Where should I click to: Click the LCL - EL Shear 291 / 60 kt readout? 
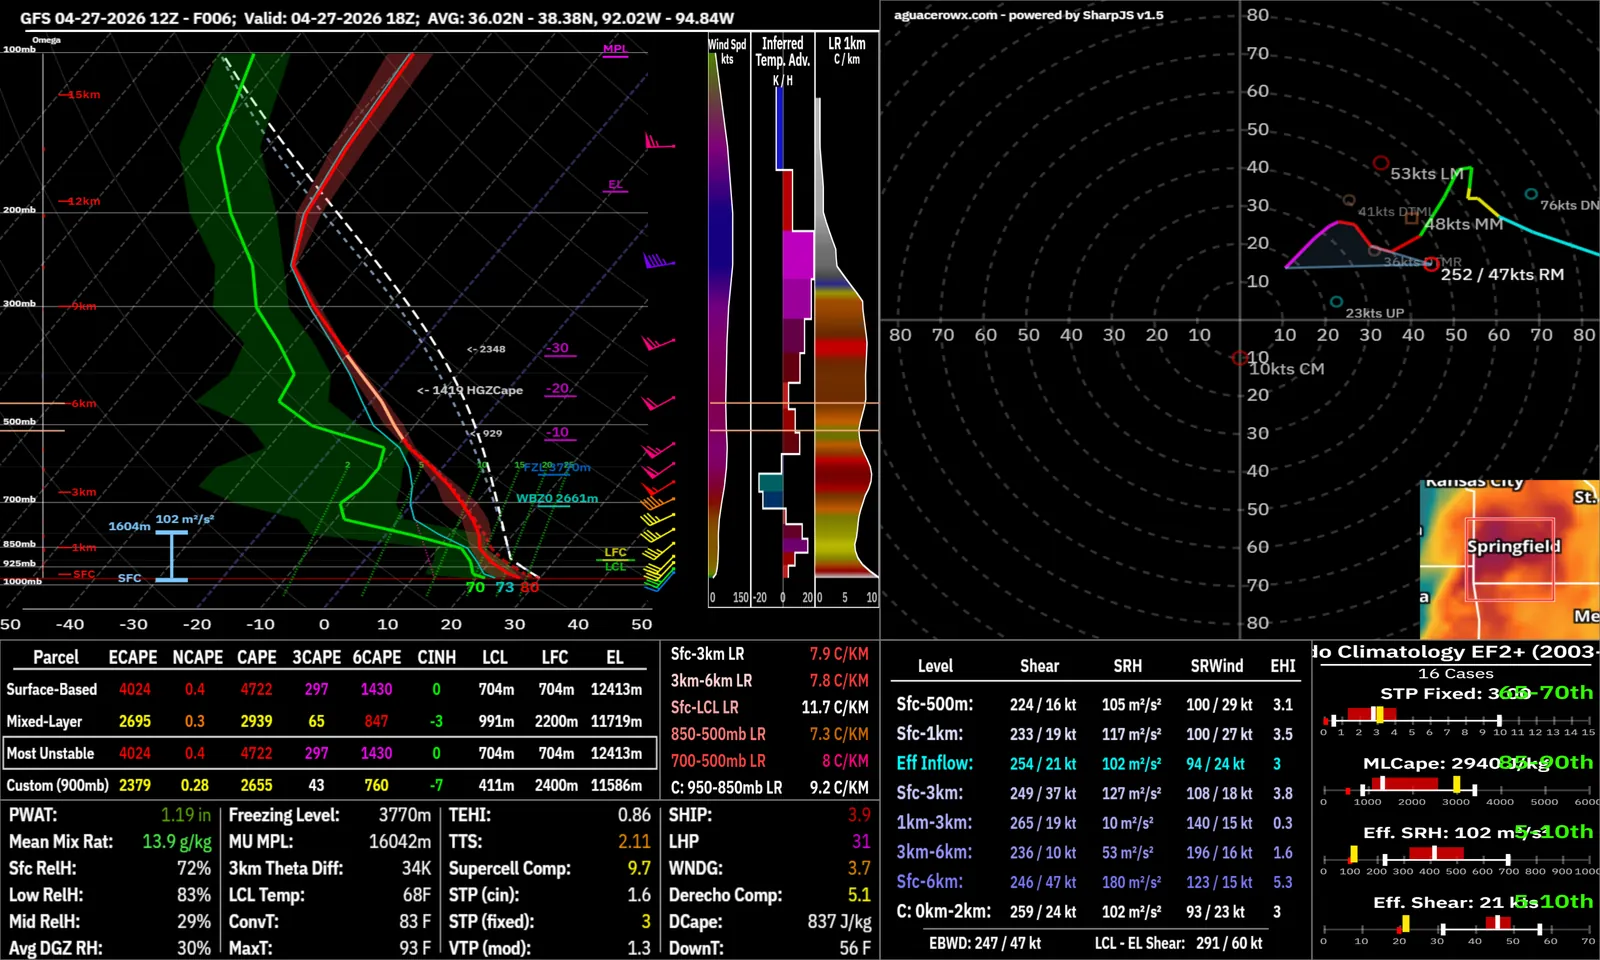click(1178, 943)
